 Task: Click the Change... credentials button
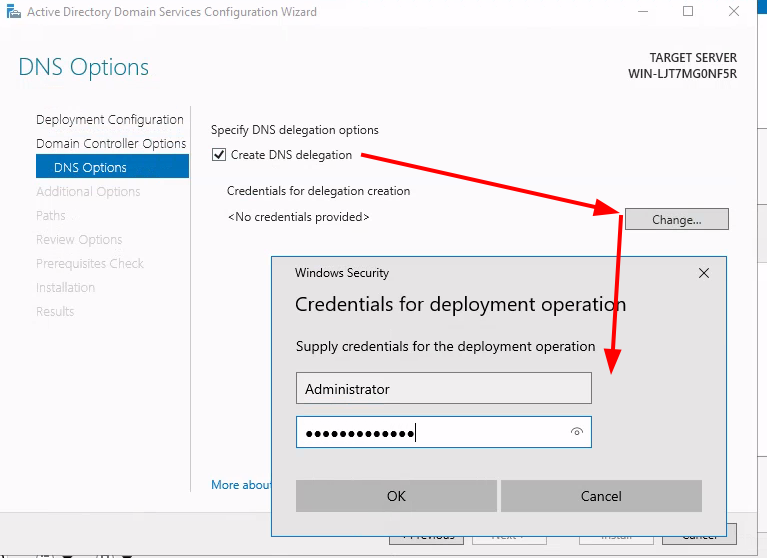677,220
